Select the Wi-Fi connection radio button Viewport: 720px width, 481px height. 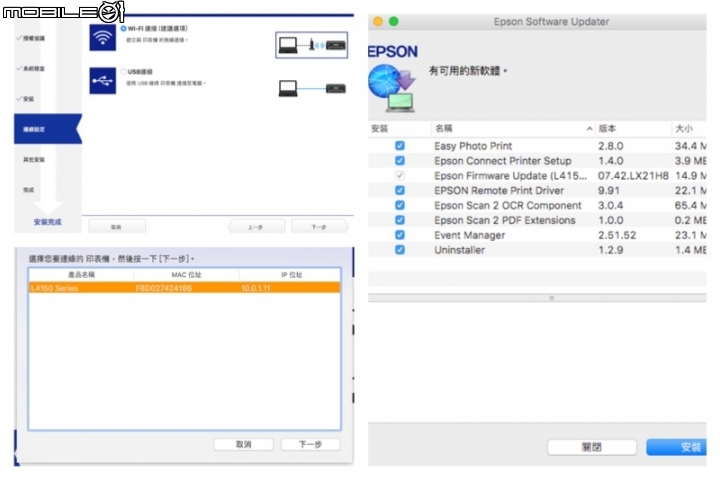click(123, 28)
